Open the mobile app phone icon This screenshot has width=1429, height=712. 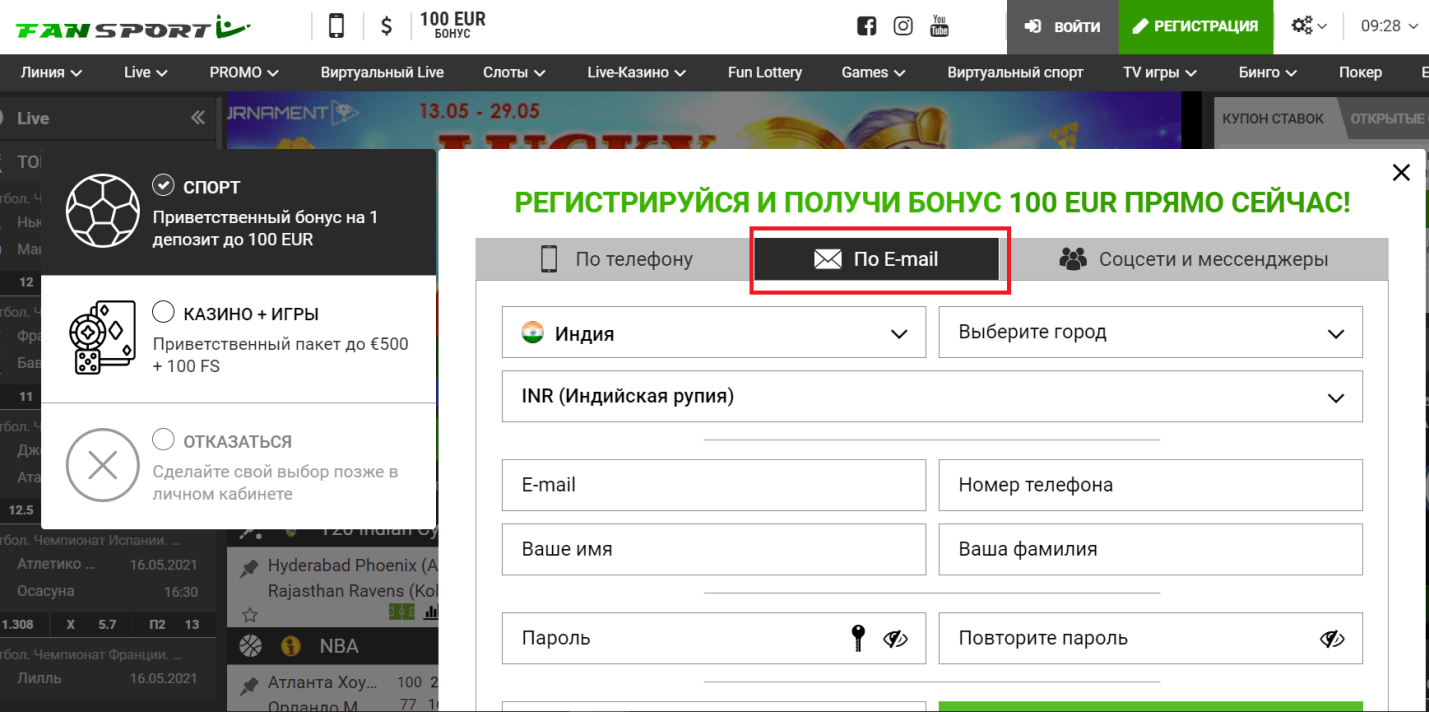click(x=337, y=26)
